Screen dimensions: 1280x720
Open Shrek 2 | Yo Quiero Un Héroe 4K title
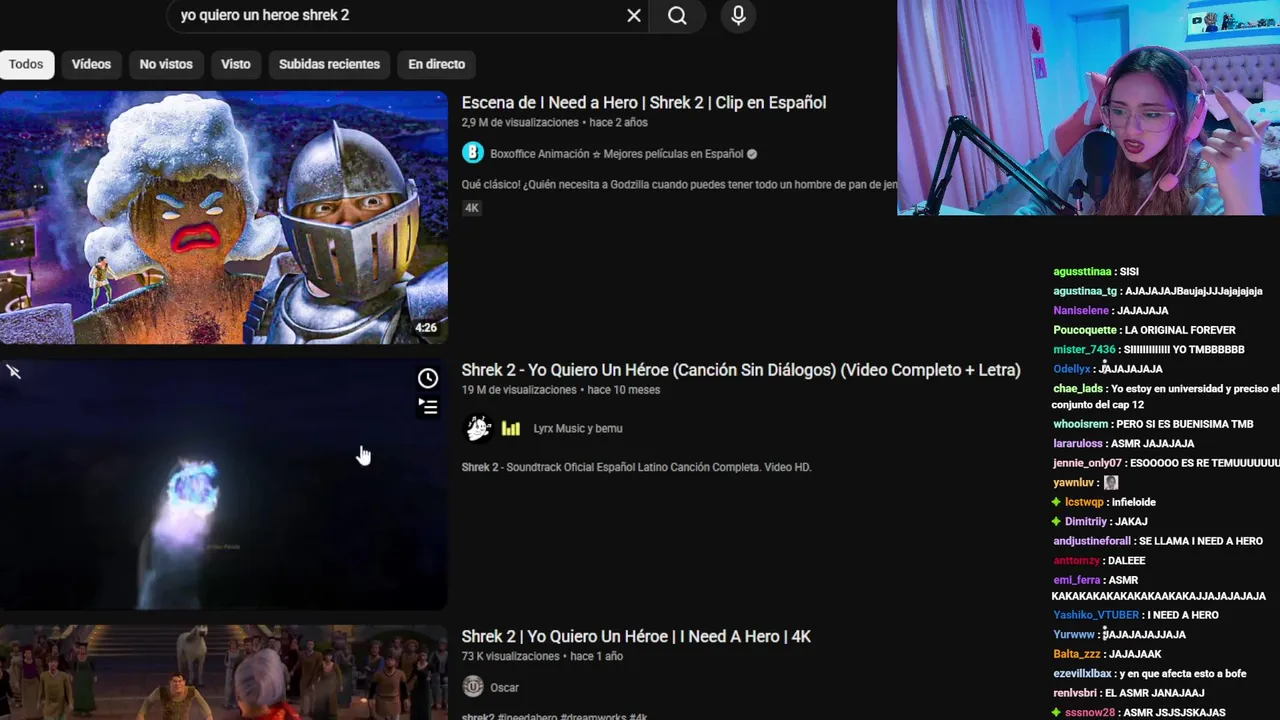[x=636, y=636]
